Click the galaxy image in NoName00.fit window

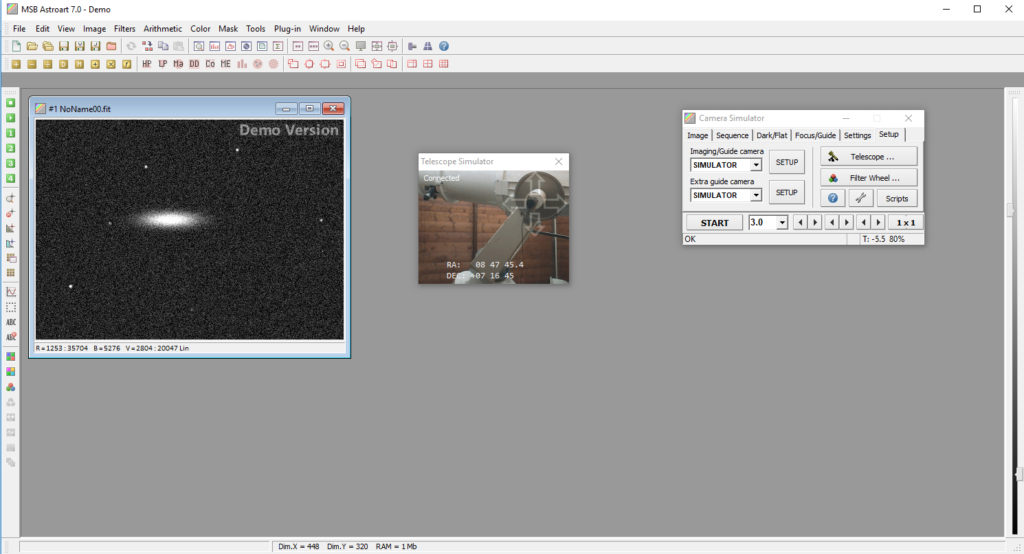click(189, 229)
